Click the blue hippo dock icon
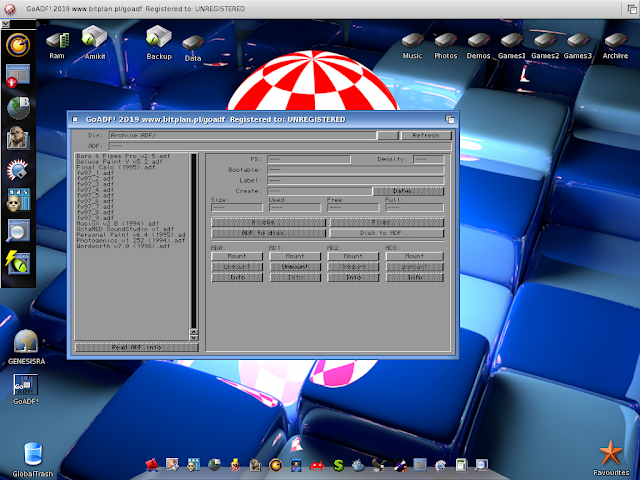The height and width of the screenshot is (480, 640). click(358, 465)
